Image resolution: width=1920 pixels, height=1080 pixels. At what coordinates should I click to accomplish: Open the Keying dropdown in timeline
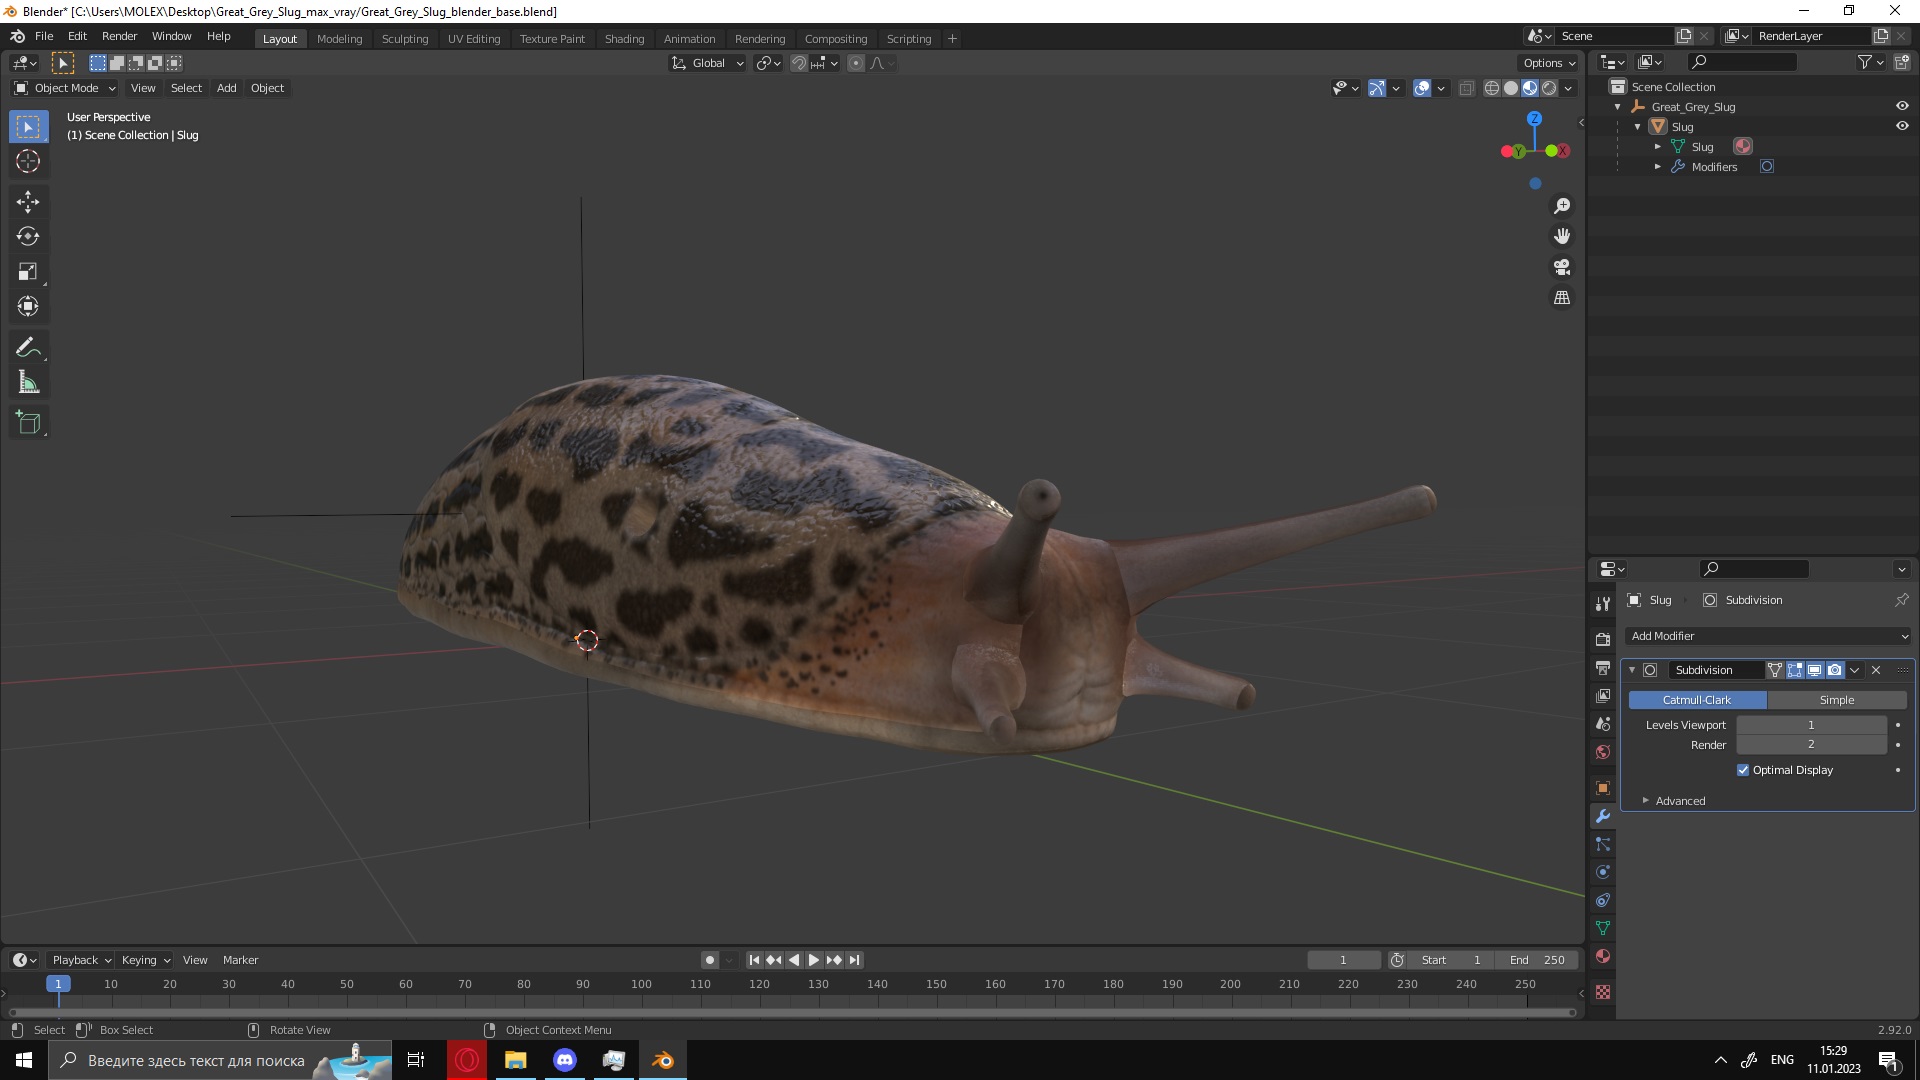145,960
